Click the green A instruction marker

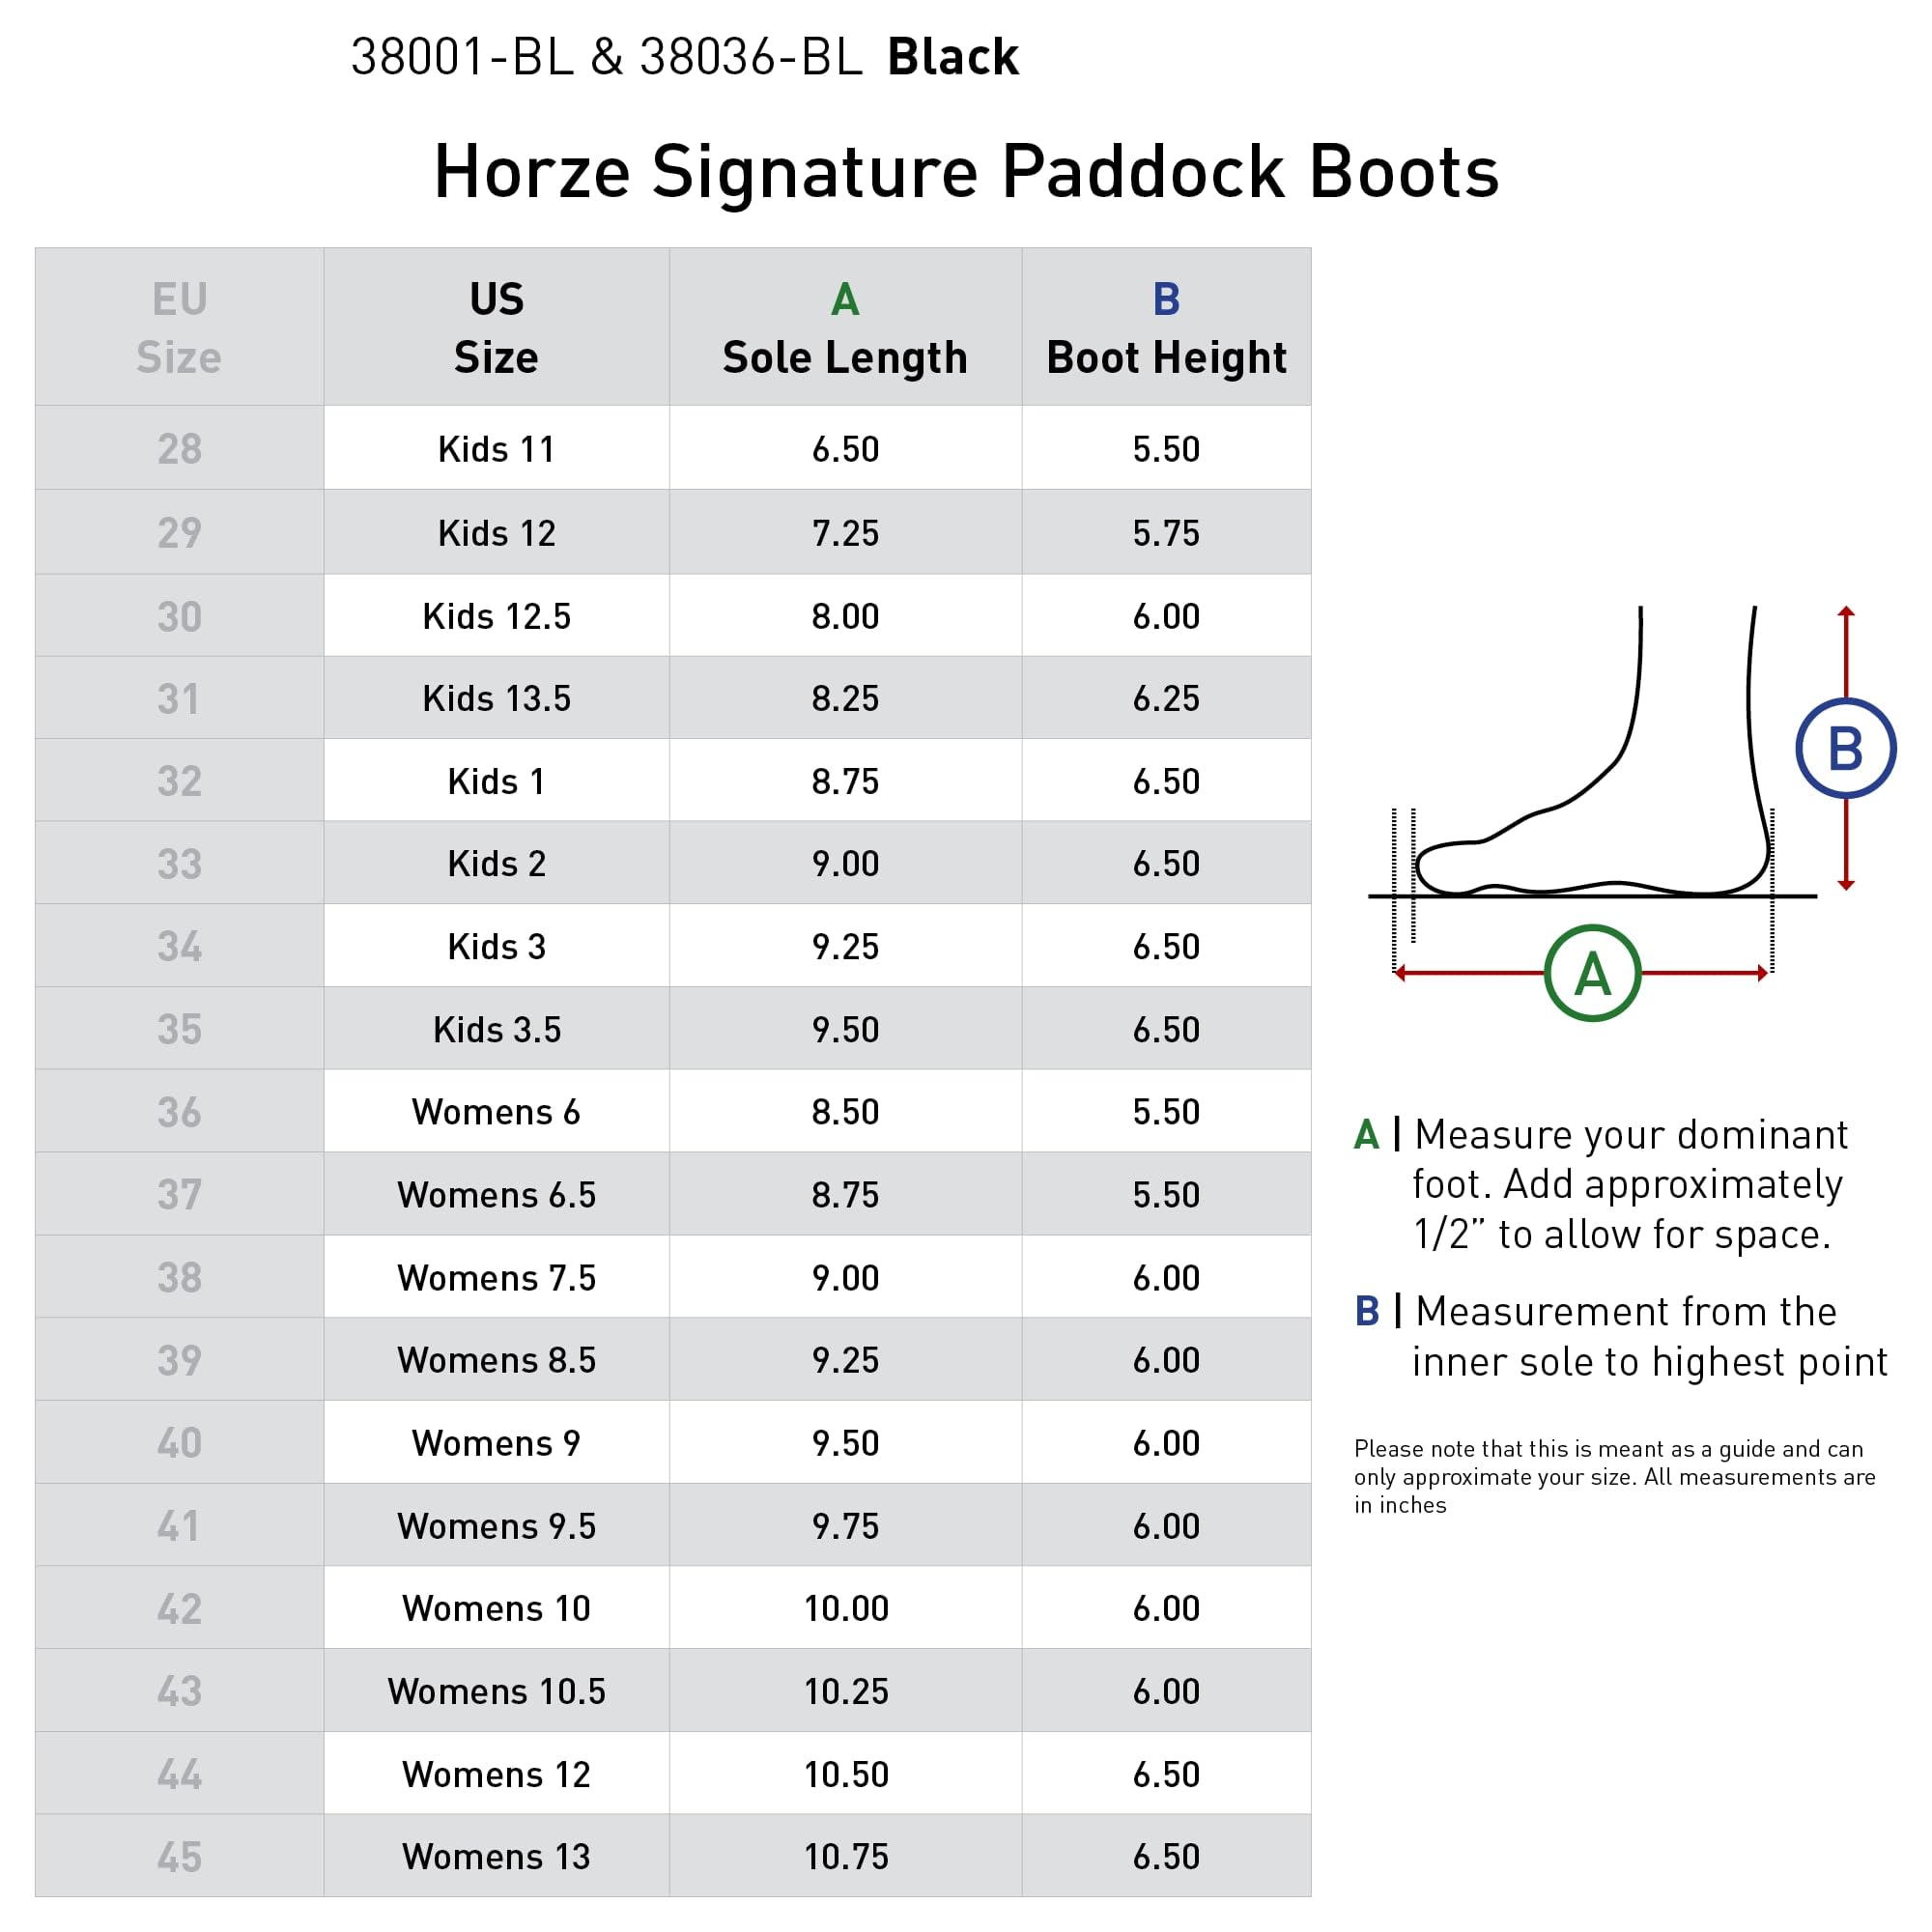[1366, 1135]
